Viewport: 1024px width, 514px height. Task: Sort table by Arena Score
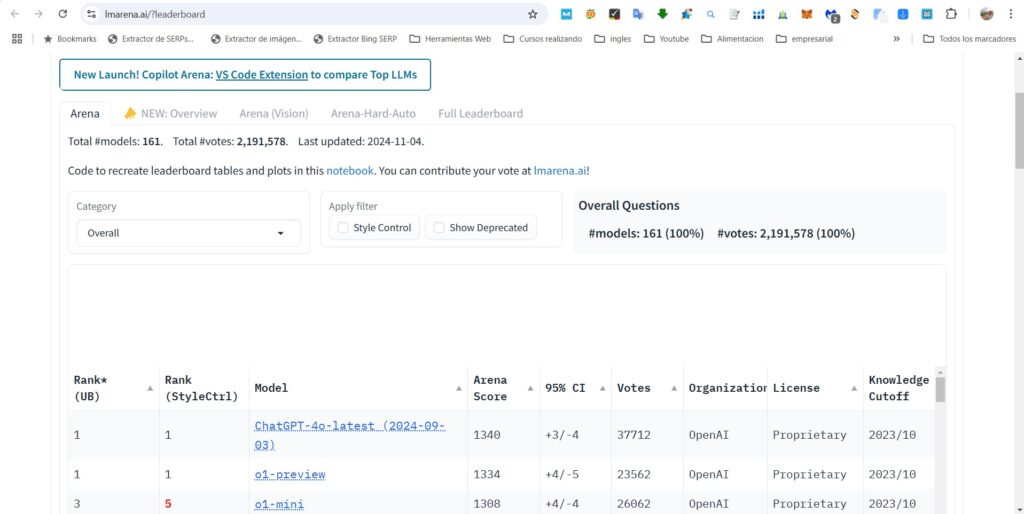coord(530,388)
